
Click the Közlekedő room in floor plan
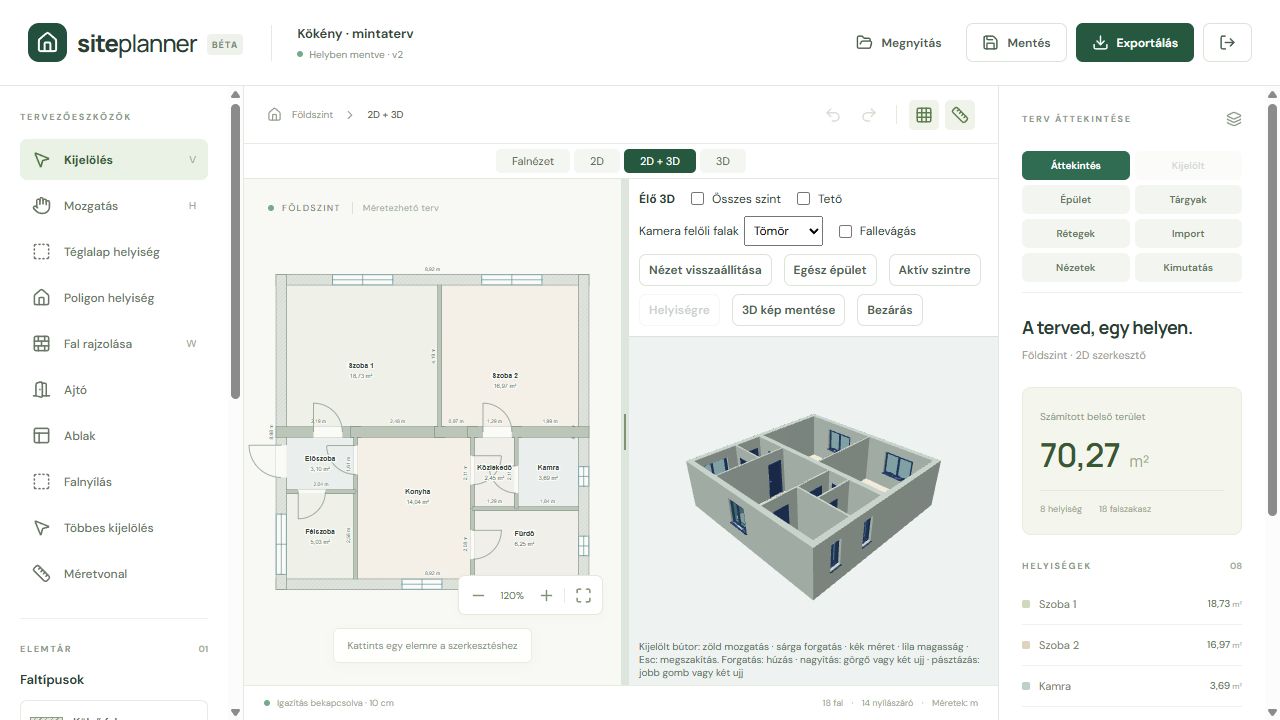pos(494,472)
